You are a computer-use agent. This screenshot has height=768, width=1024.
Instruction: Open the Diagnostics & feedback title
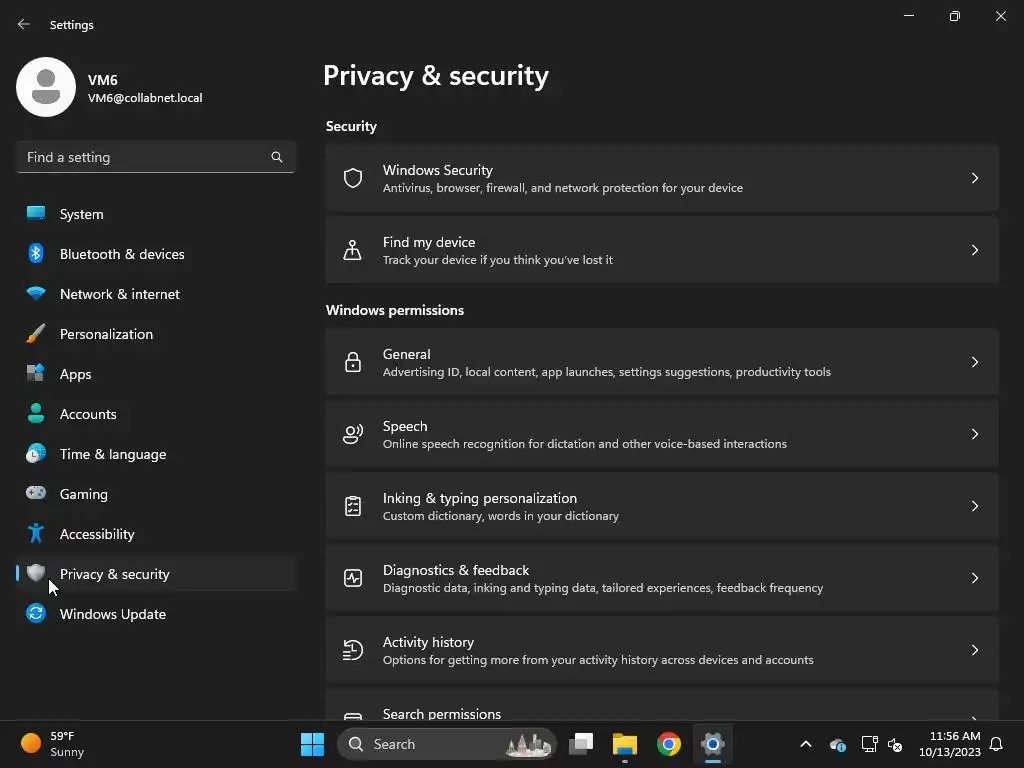[456, 570]
